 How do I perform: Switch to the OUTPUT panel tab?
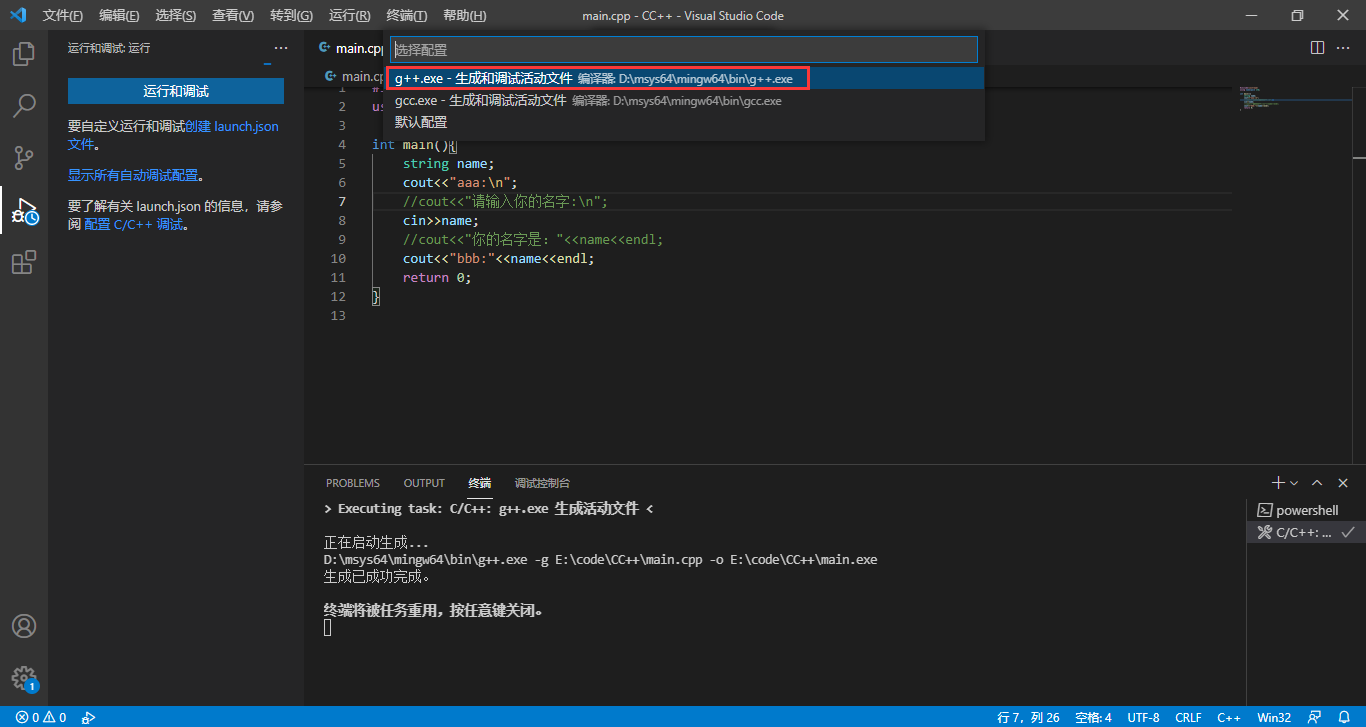(x=424, y=483)
